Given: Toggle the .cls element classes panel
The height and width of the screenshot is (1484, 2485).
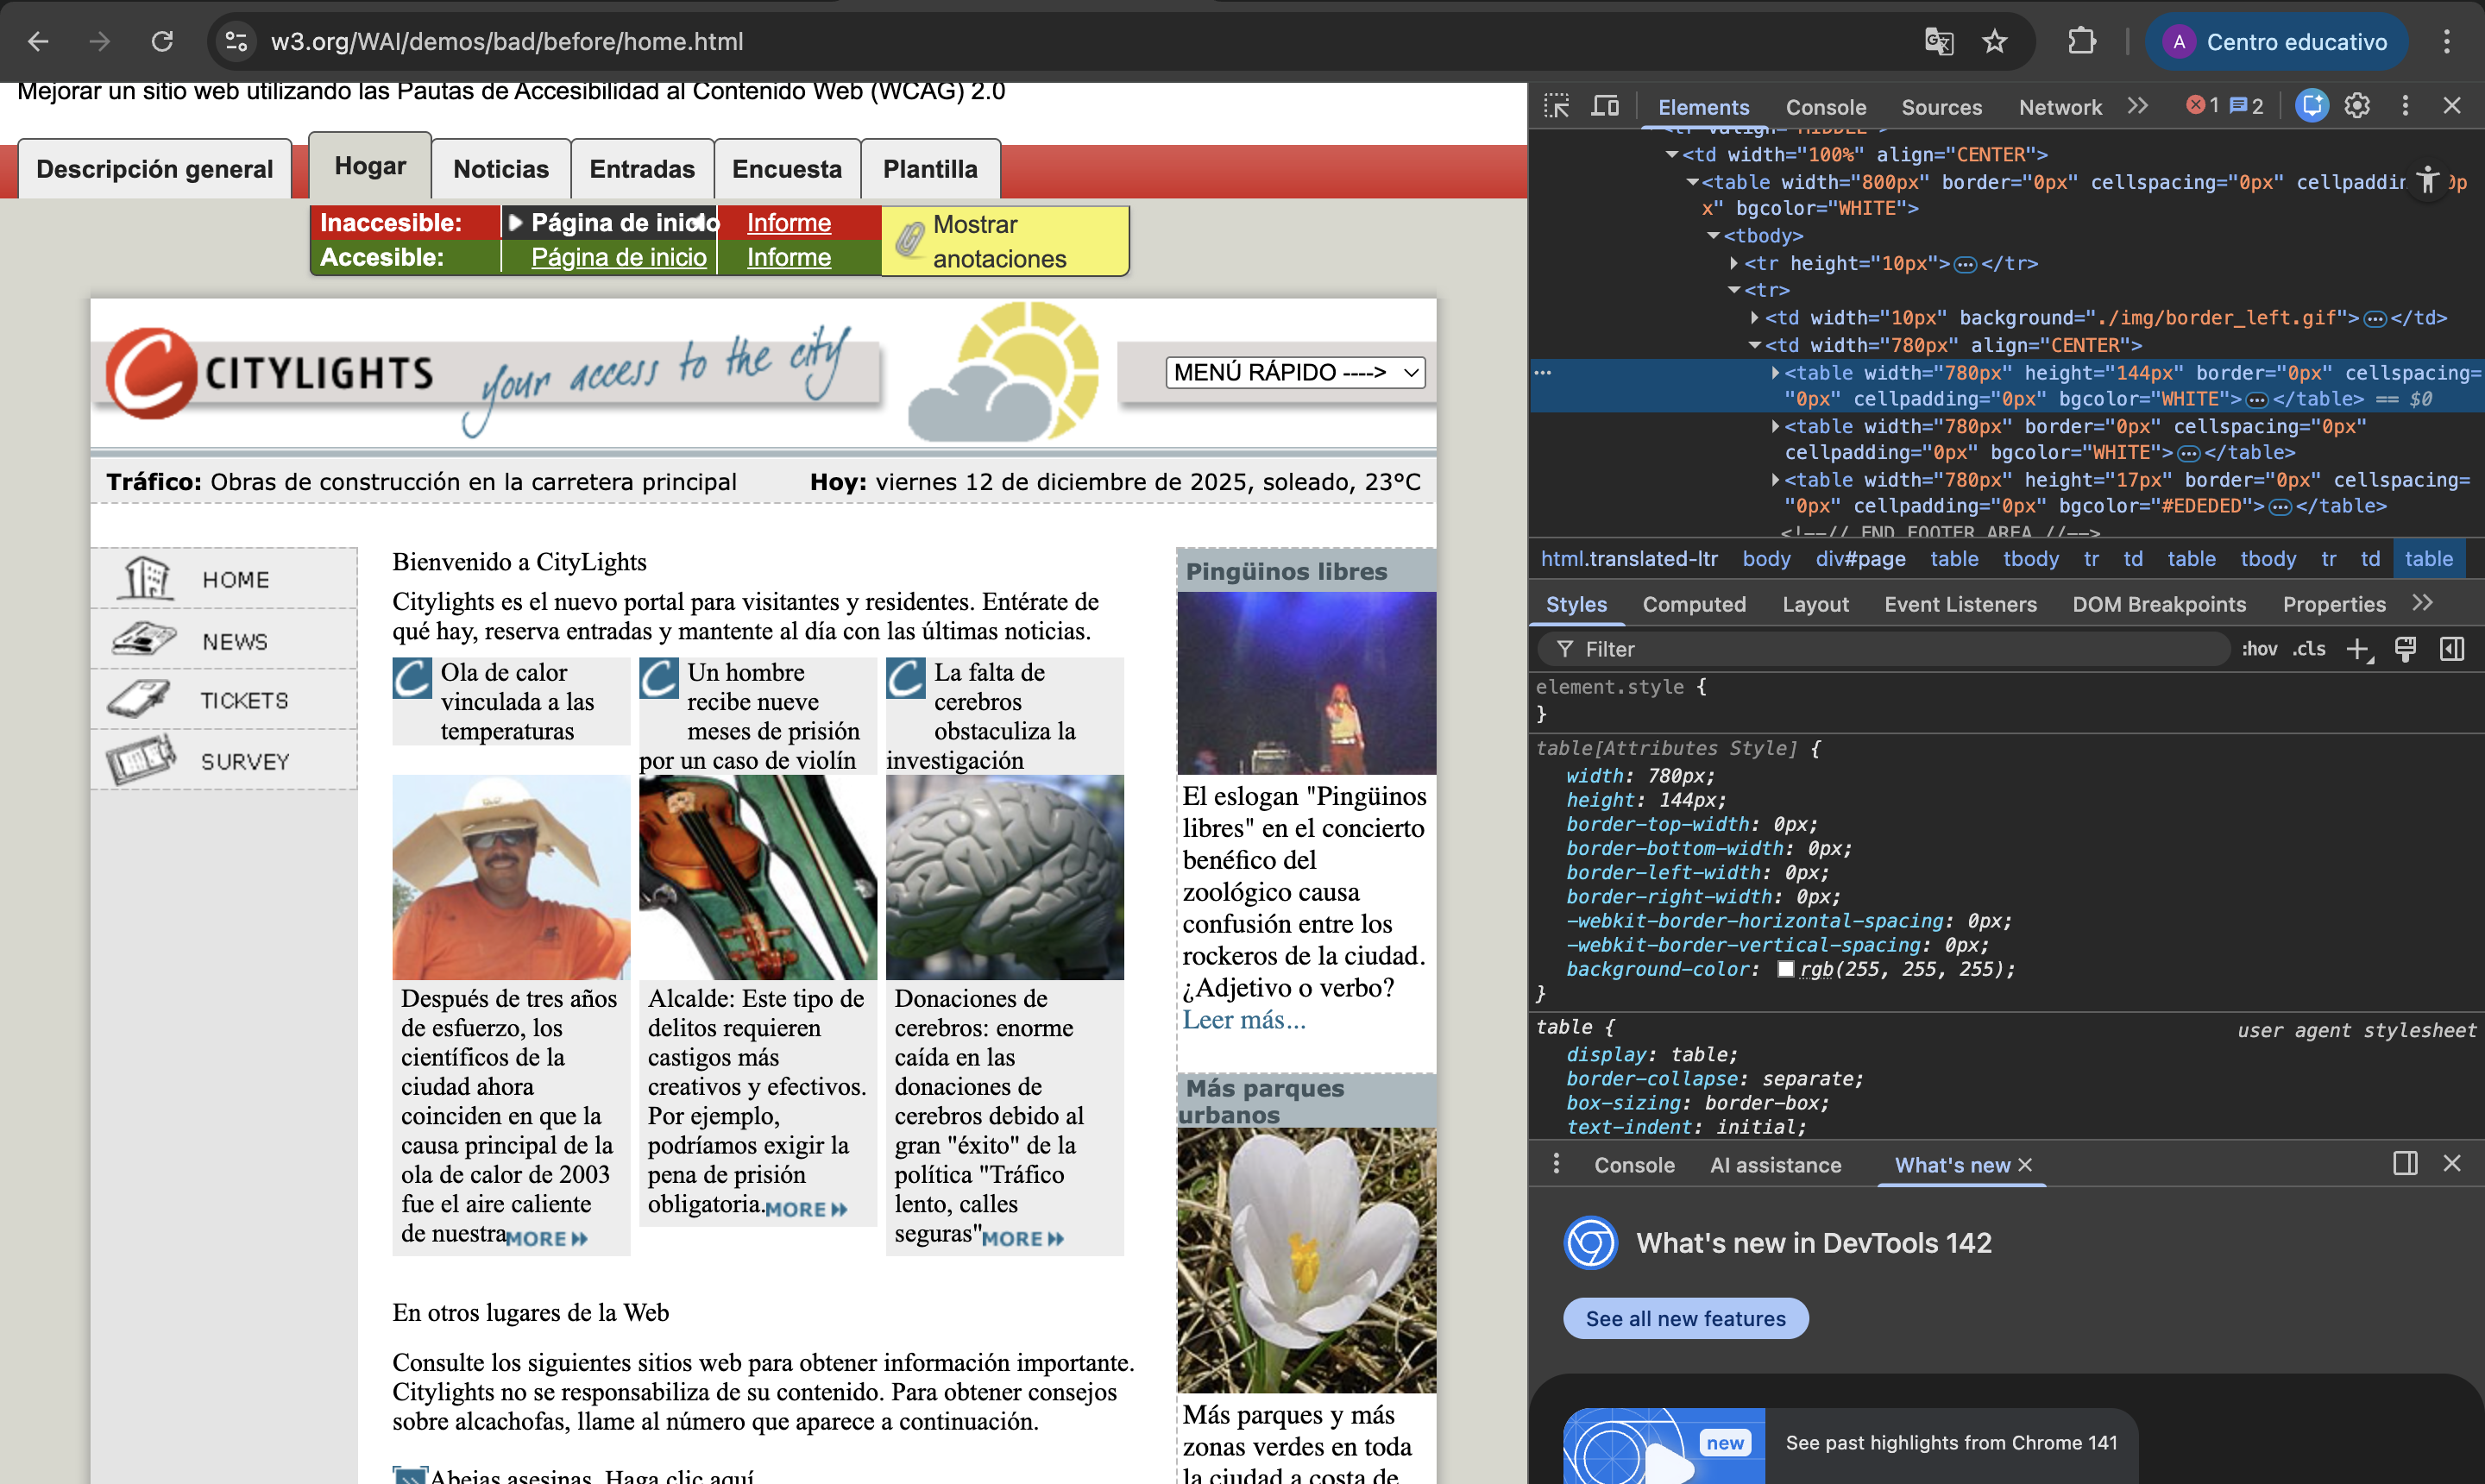Looking at the screenshot, I should point(2309,649).
